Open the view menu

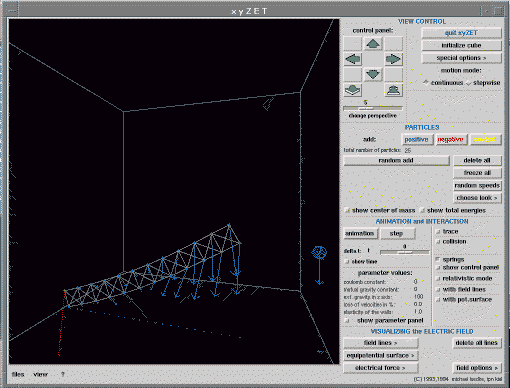tap(40, 374)
